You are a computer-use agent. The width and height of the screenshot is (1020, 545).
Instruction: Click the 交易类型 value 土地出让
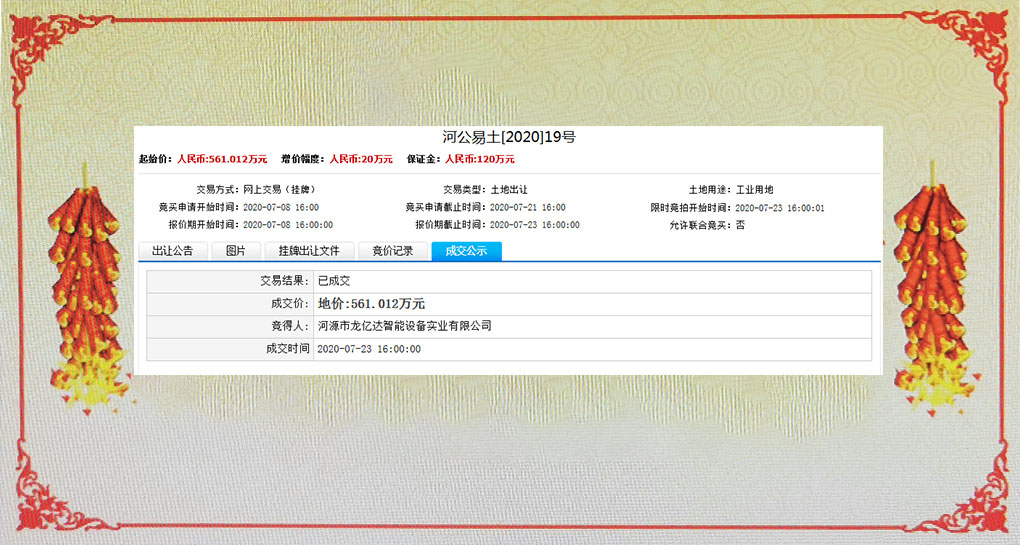[x=508, y=190]
